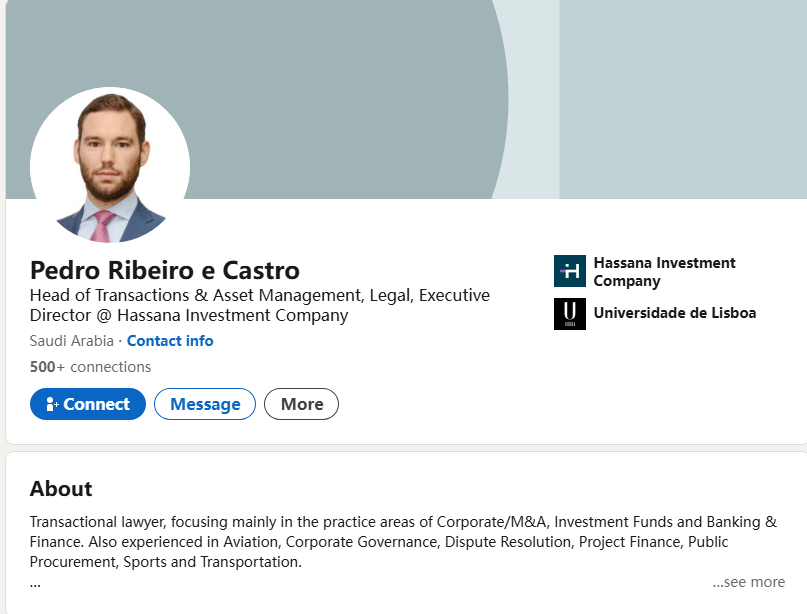Open the Universidade de Lisboa text link
The width and height of the screenshot is (807, 614).
[675, 313]
